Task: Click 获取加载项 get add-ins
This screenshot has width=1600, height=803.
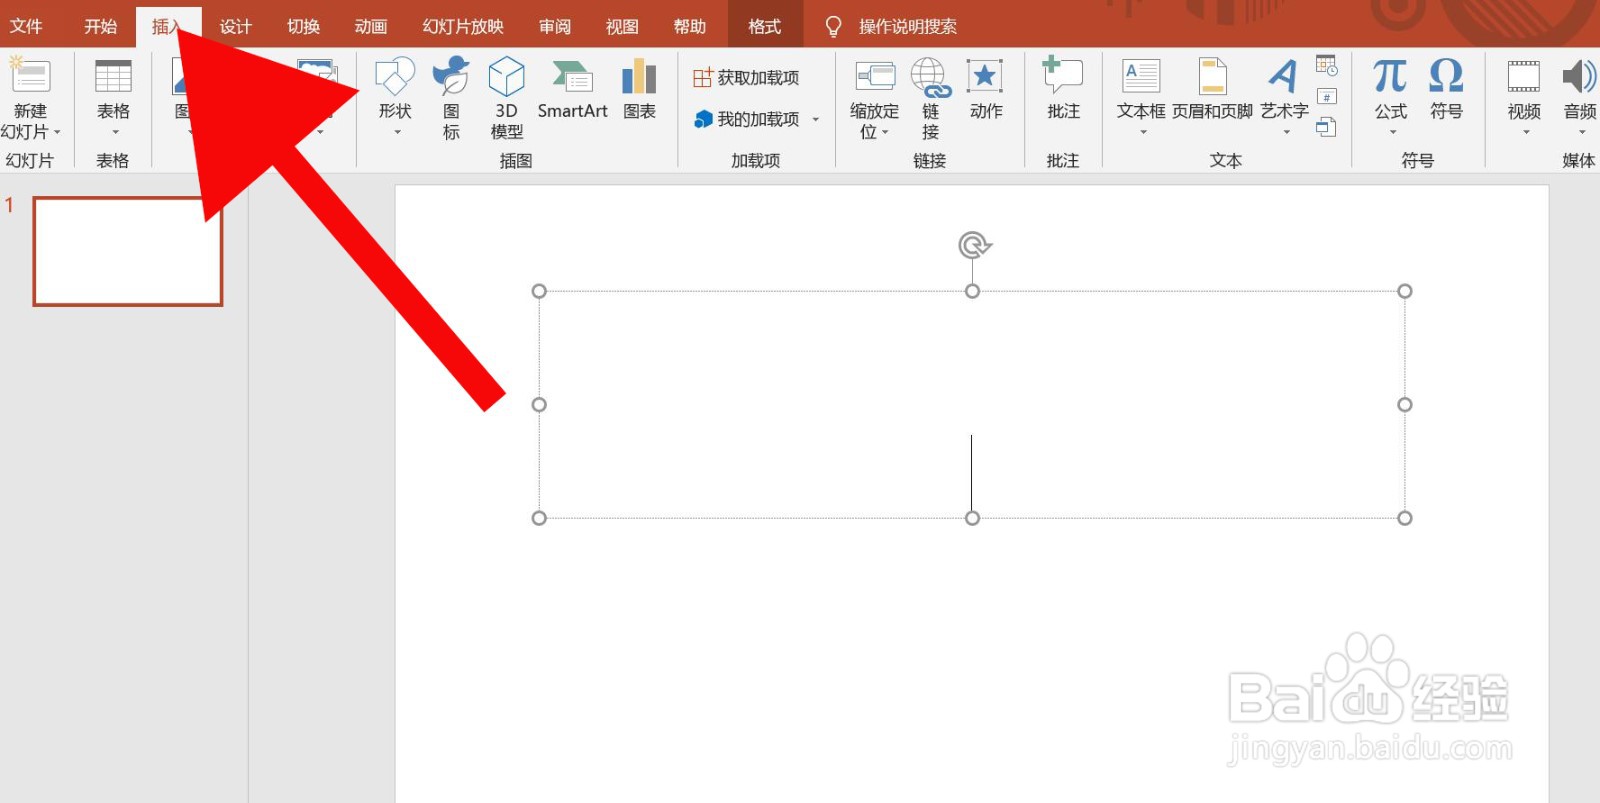Action: tap(746, 77)
